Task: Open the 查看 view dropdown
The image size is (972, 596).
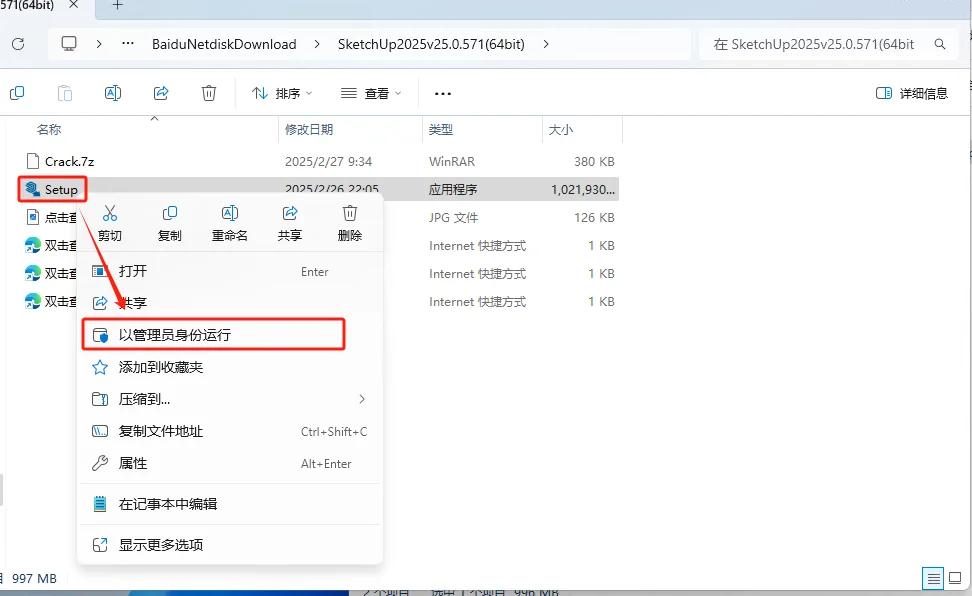Action: pos(371,94)
